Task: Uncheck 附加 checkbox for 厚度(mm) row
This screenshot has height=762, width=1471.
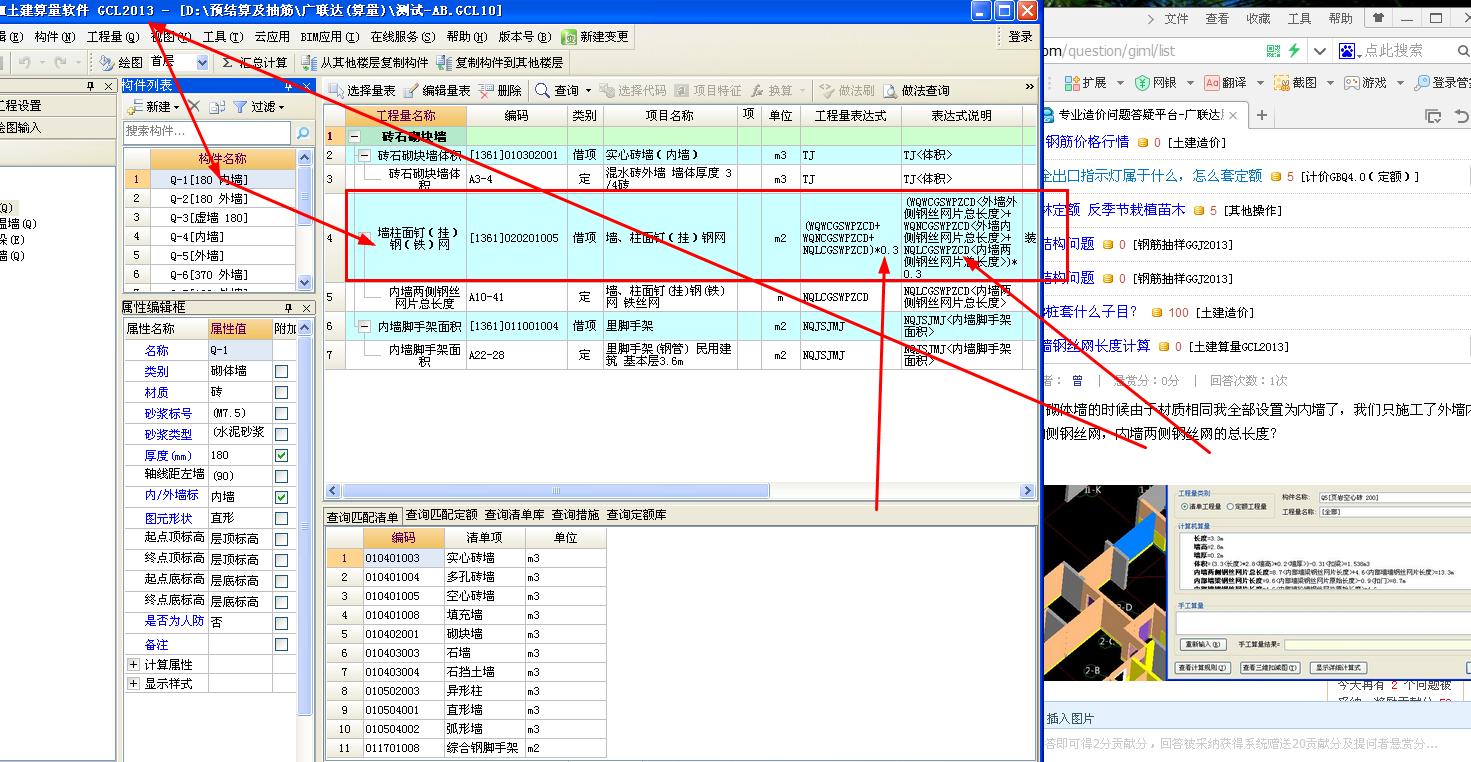Action: pyautogui.click(x=282, y=455)
